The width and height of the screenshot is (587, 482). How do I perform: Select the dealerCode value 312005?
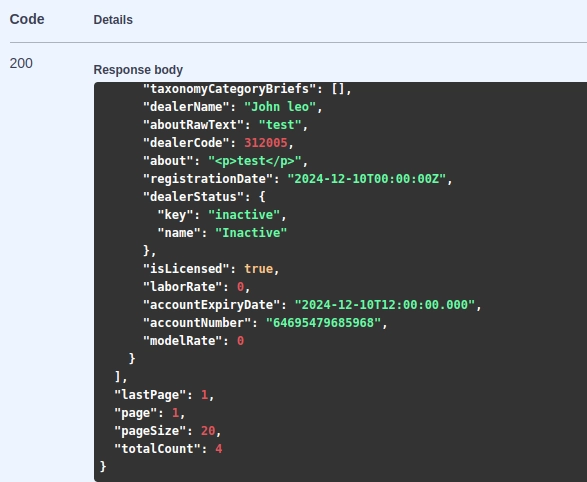(266, 143)
